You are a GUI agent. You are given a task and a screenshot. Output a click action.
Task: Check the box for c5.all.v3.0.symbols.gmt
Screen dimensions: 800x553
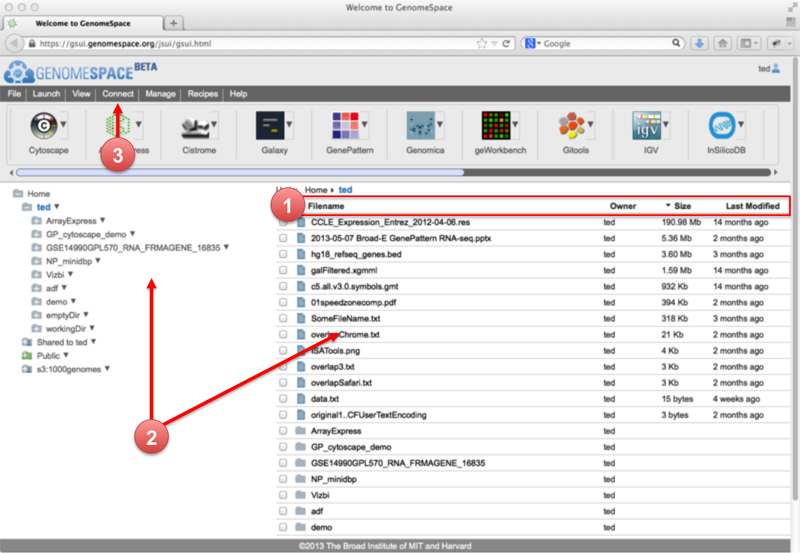coord(283,286)
